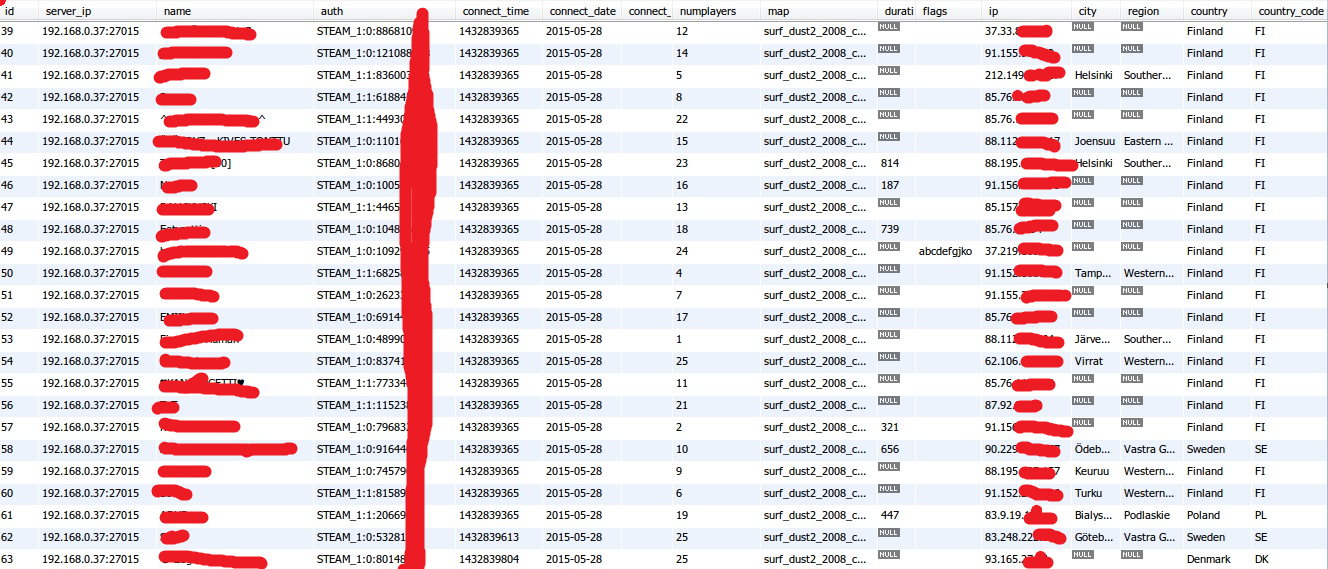The image size is (1328, 569).
Task: Click NULL region badge in row 63
Action: click(1131, 555)
